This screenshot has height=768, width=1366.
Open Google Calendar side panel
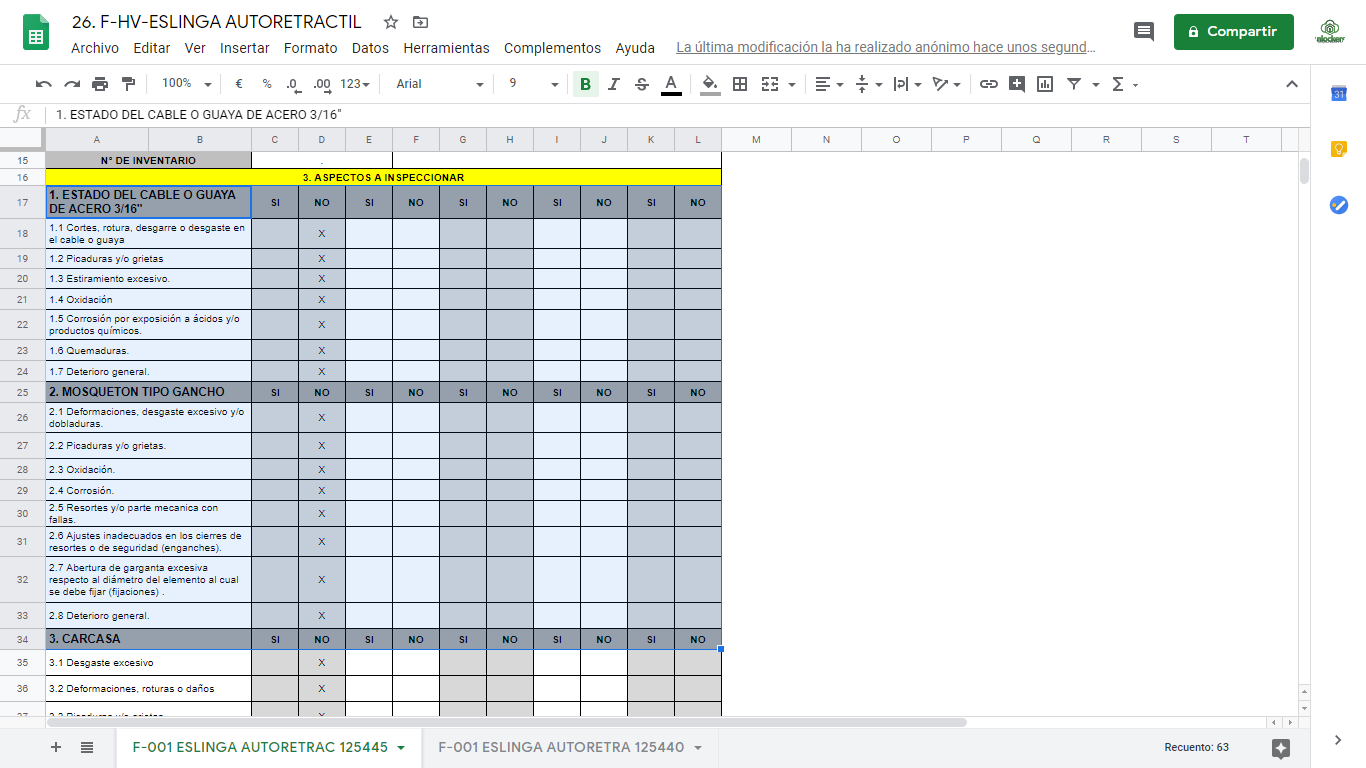click(x=1339, y=94)
